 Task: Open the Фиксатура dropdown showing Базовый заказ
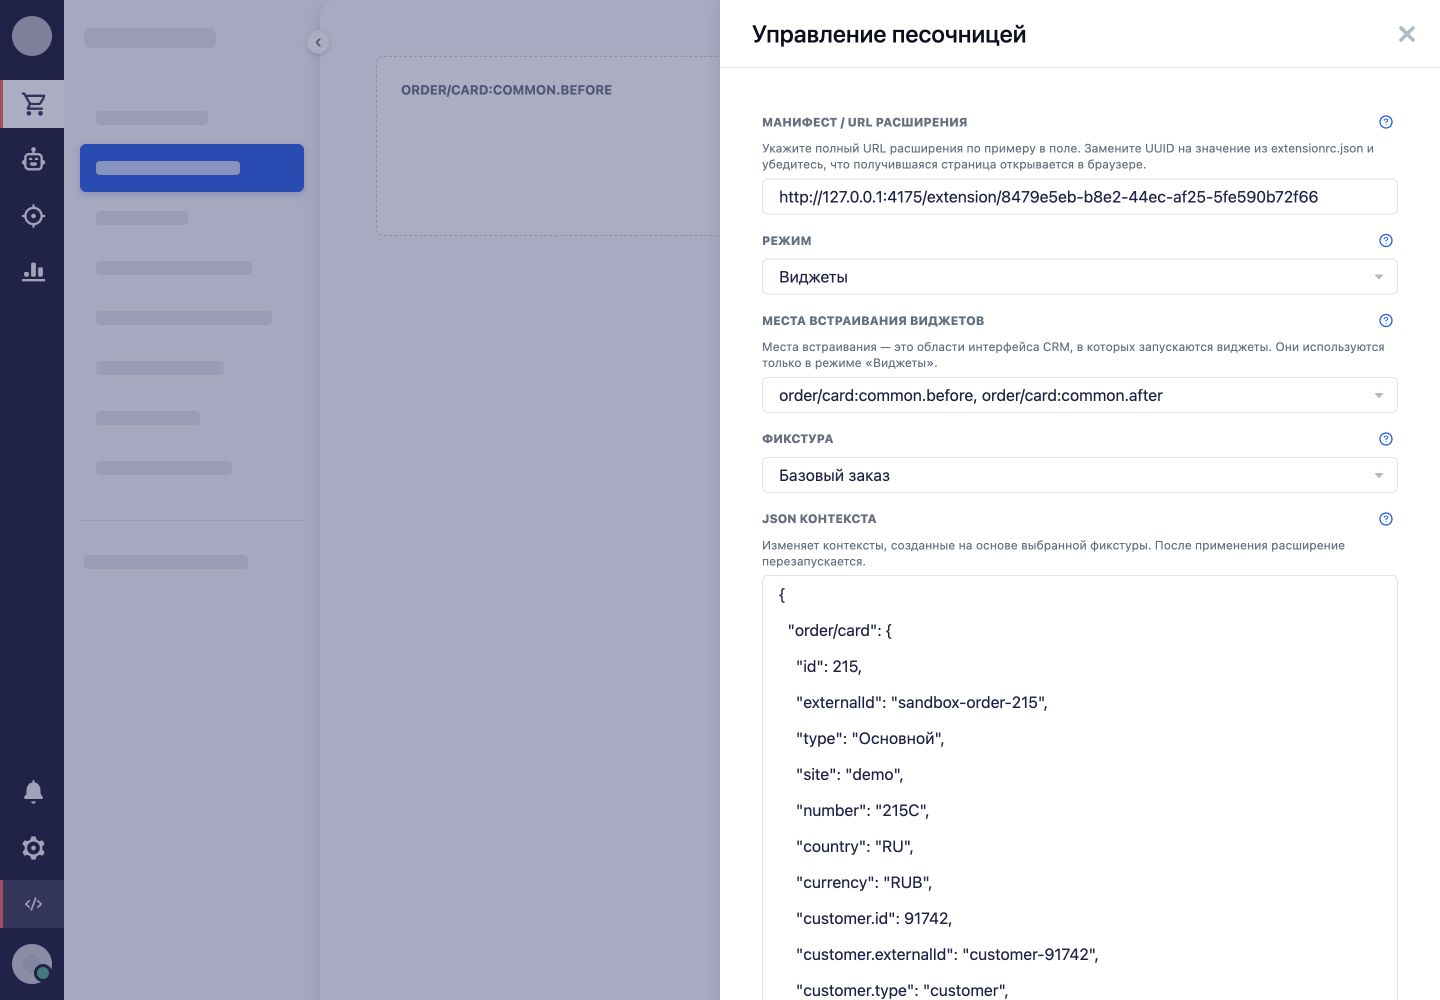pos(1079,475)
